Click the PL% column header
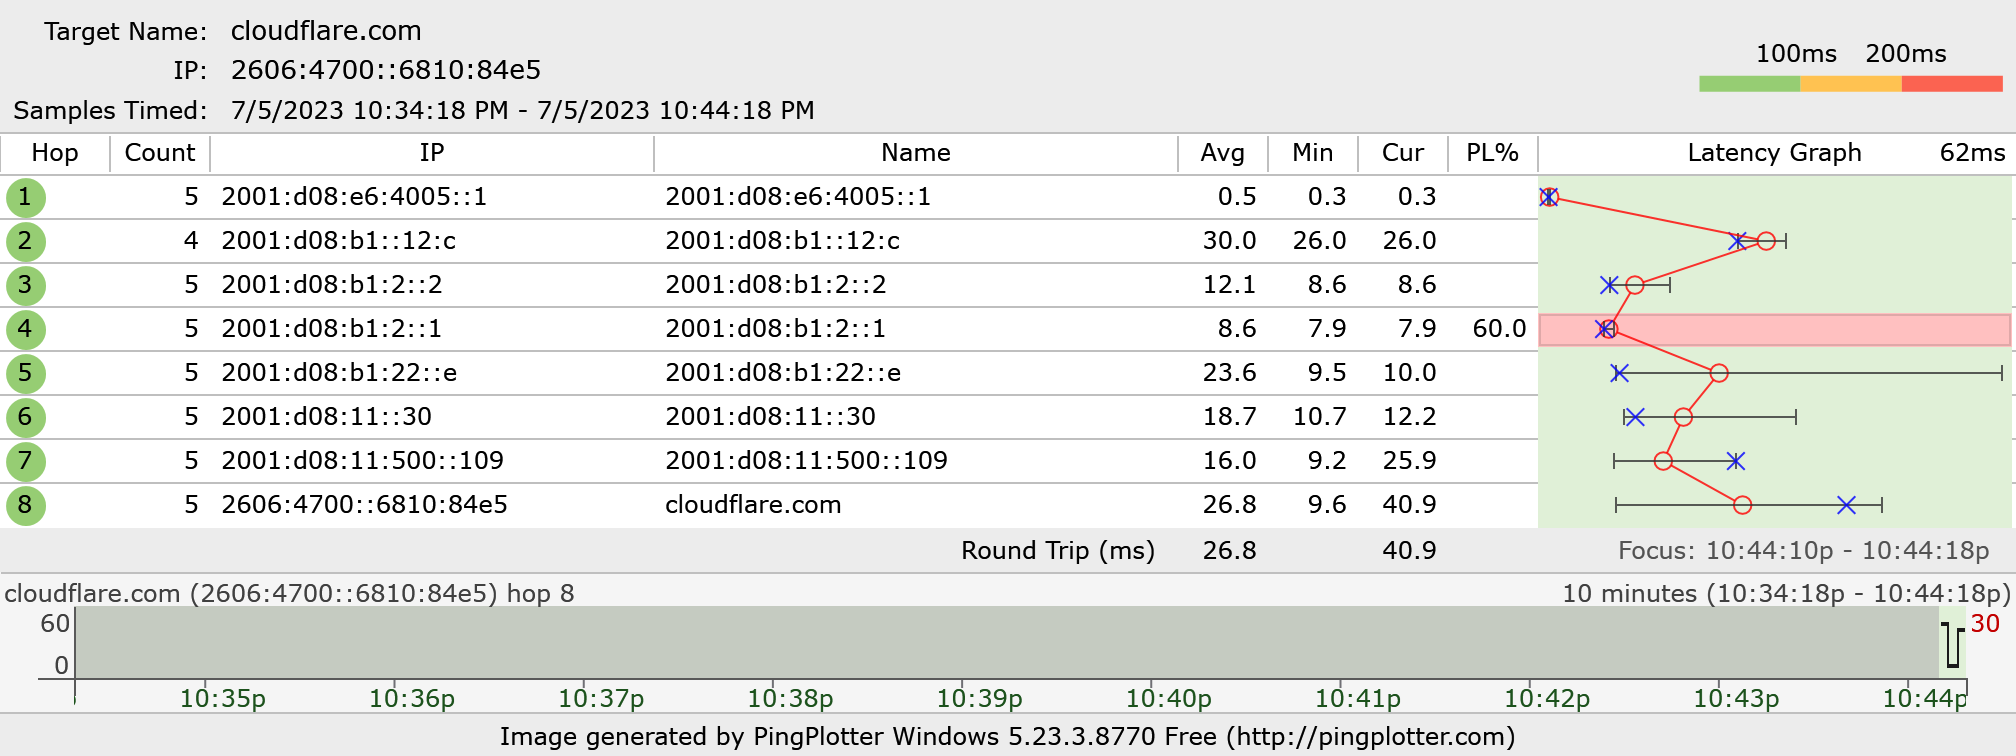Image resolution: width=2016 pixels, height=756 pixels. pyautogui.click(x=1493, y=153)
